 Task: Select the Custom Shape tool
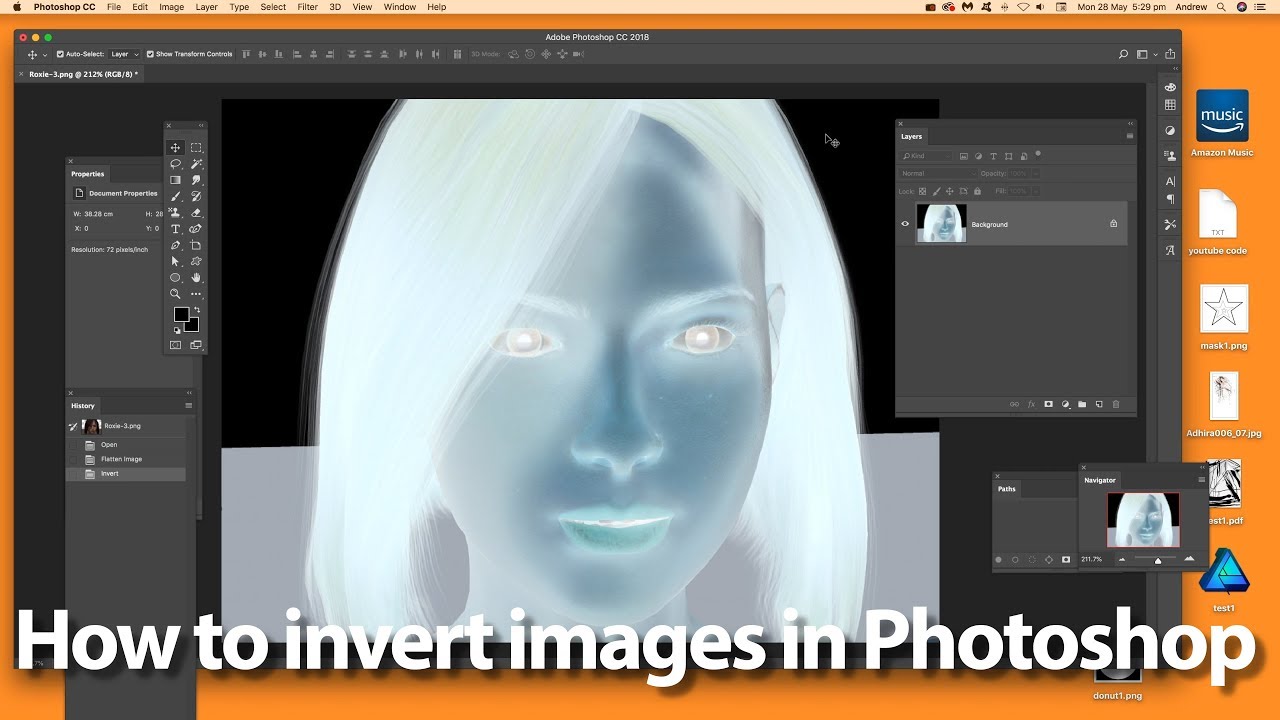point(196,261)
